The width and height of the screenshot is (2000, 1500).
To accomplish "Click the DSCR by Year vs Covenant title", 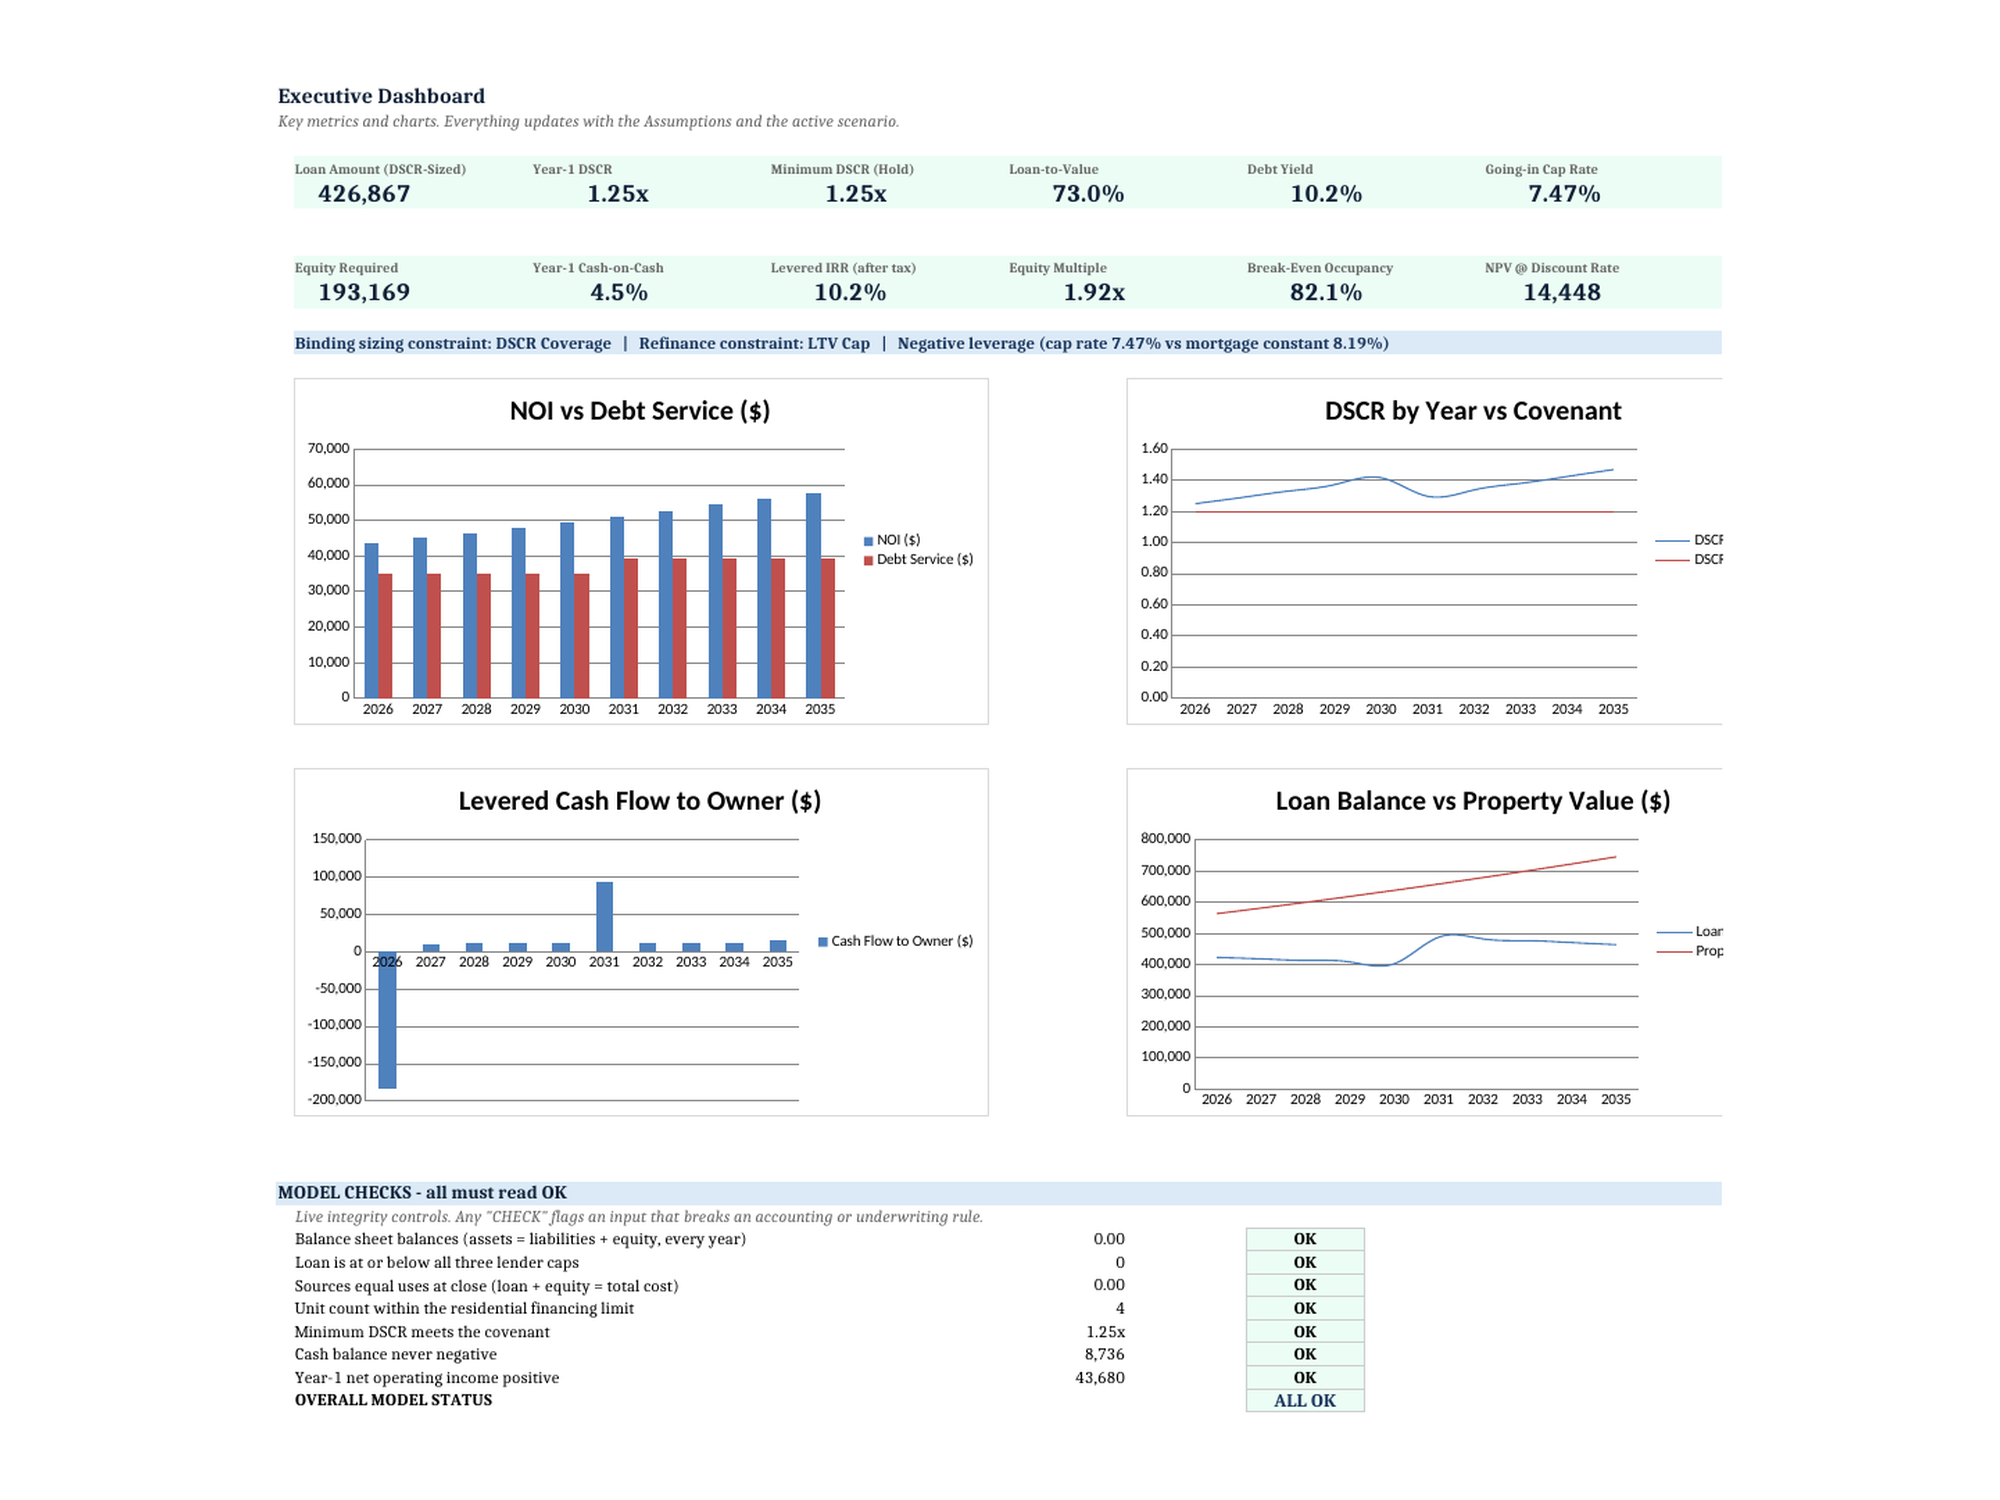I will (x=1472, y=411).
